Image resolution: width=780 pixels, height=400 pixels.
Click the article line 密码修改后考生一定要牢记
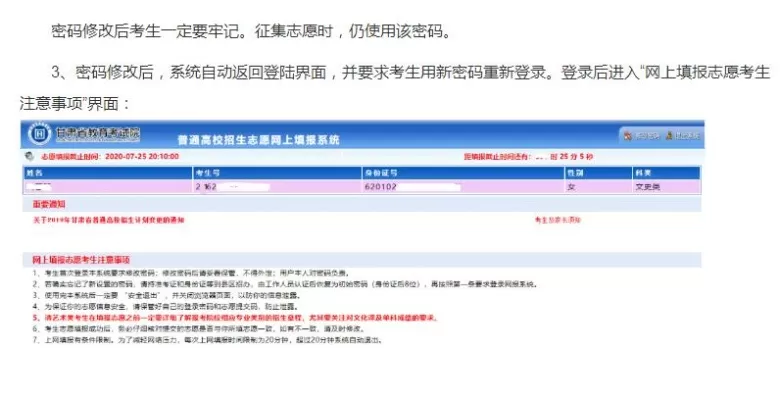251,31
